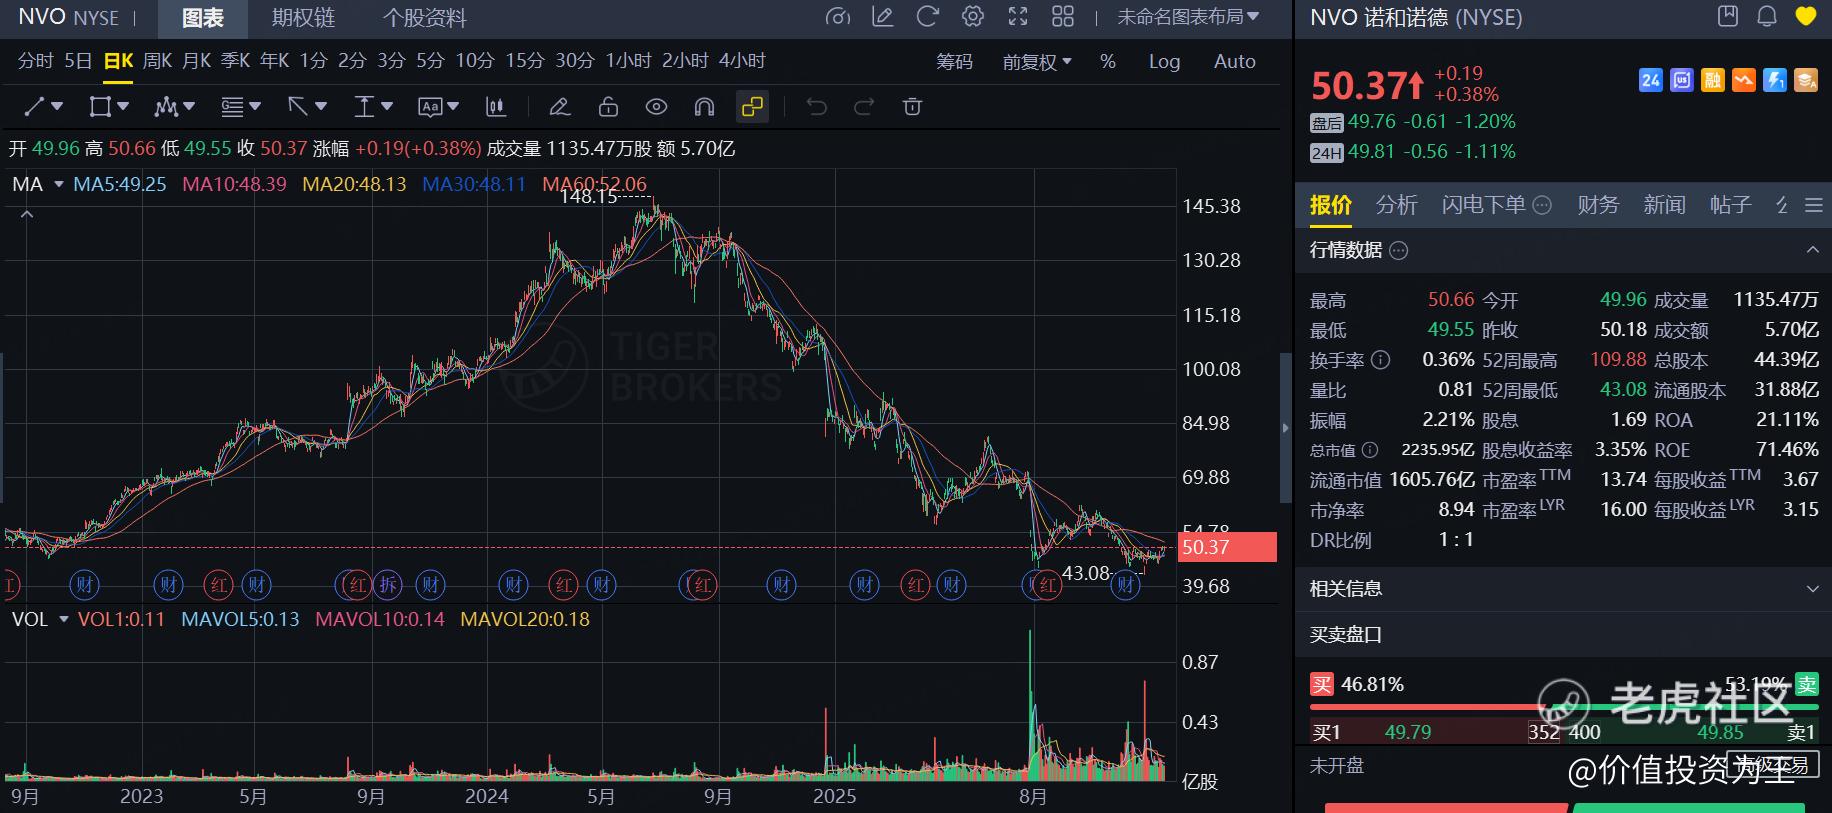Click the magnet snap icon

(x=704, y=107)
